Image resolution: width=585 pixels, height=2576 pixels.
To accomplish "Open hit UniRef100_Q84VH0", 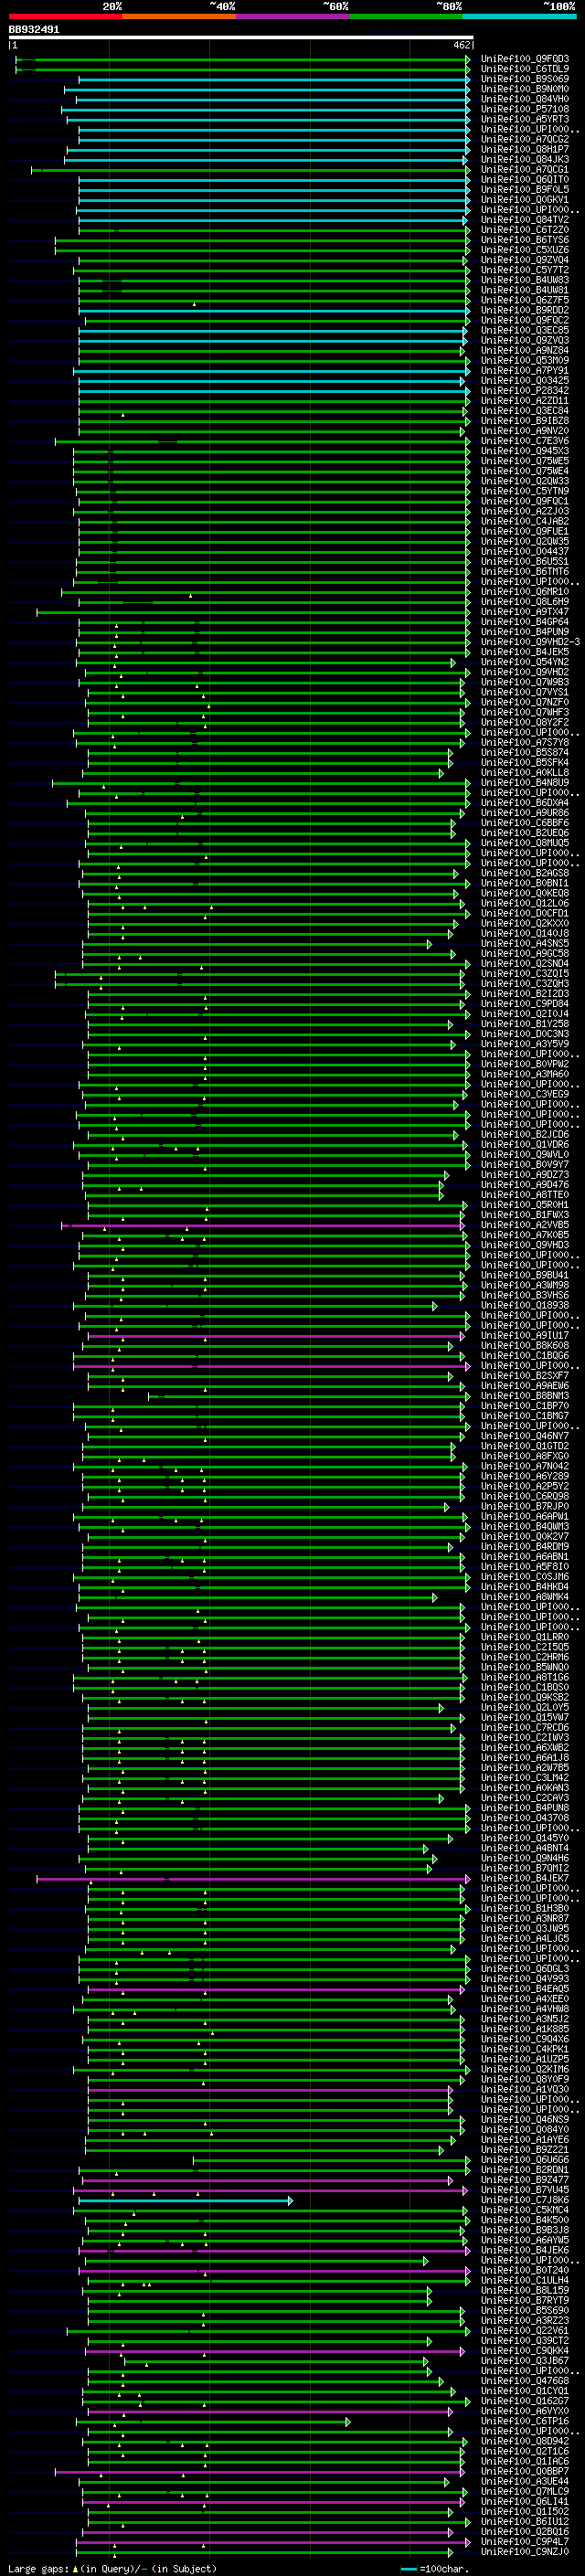I will (x=525, y=99).
